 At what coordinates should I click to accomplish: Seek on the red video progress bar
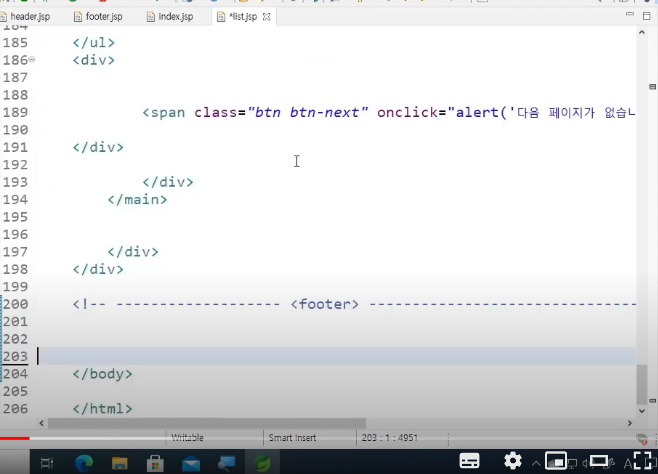coord(15,438)
